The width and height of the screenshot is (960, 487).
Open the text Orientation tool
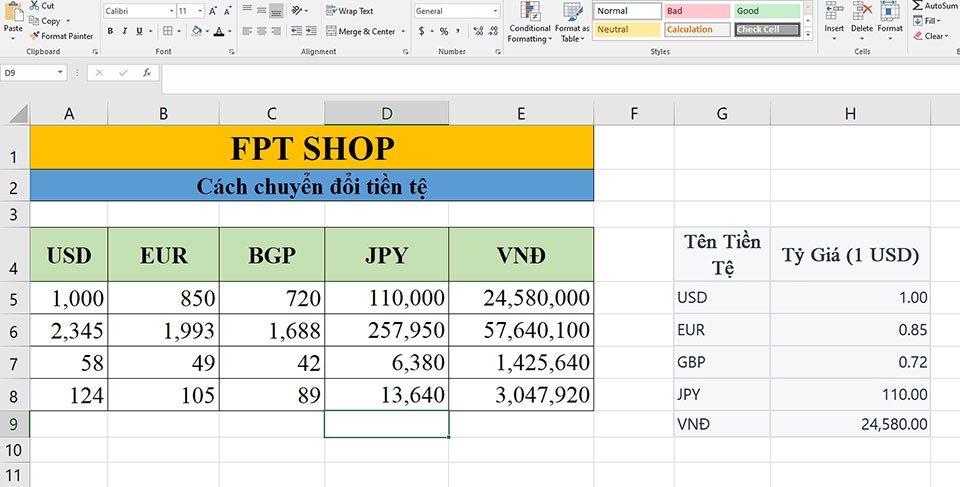[297, 10]
